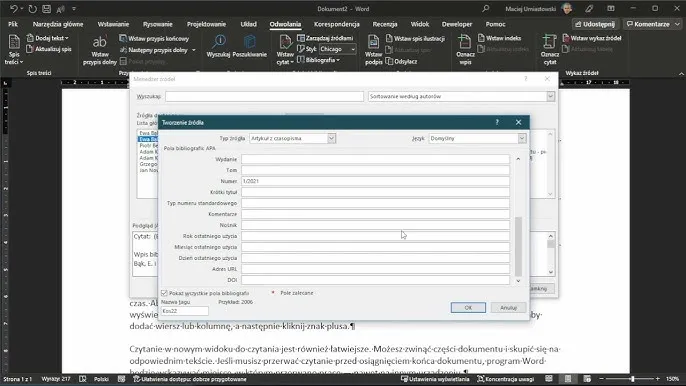The width and height of the screenshot is (686, 386).
Task: Click the Polski language indicator
Action: pyautogui.click(x=102, y=379)
